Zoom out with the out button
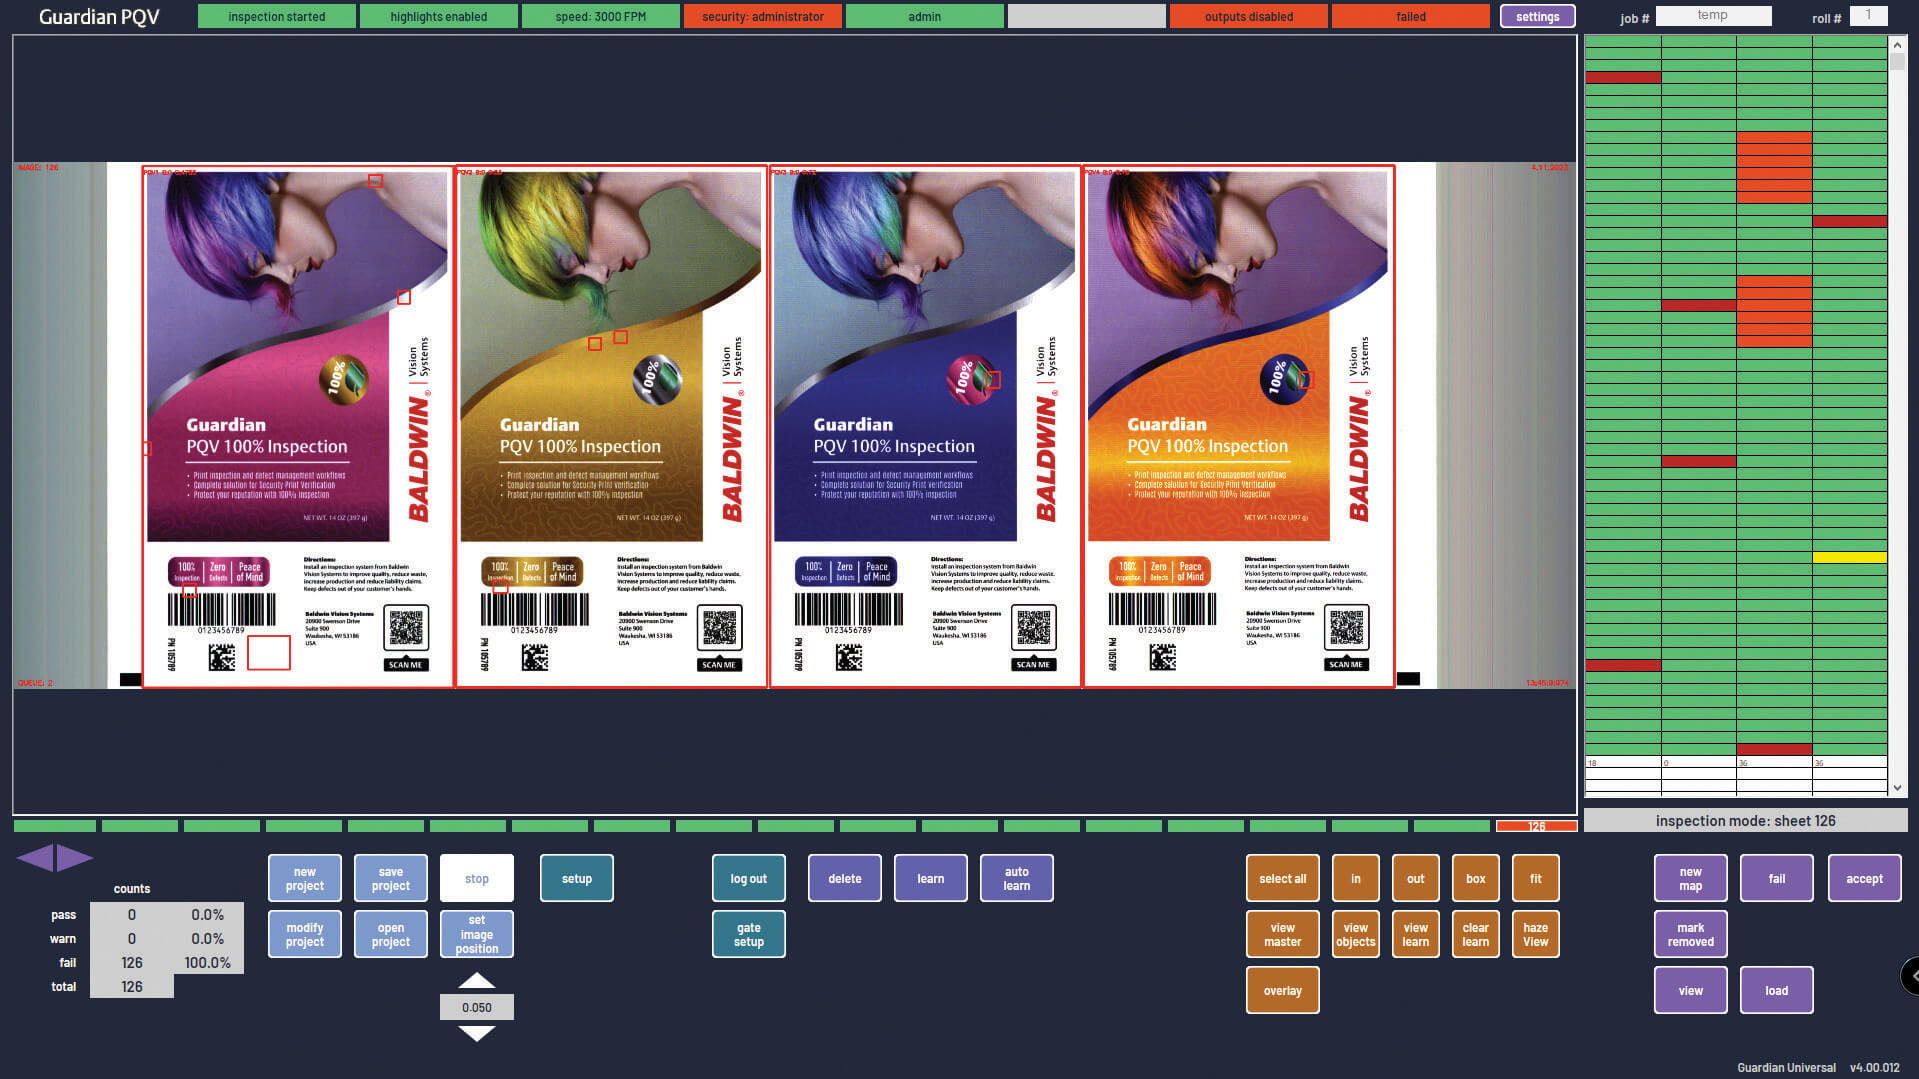 pos(1416,878)
